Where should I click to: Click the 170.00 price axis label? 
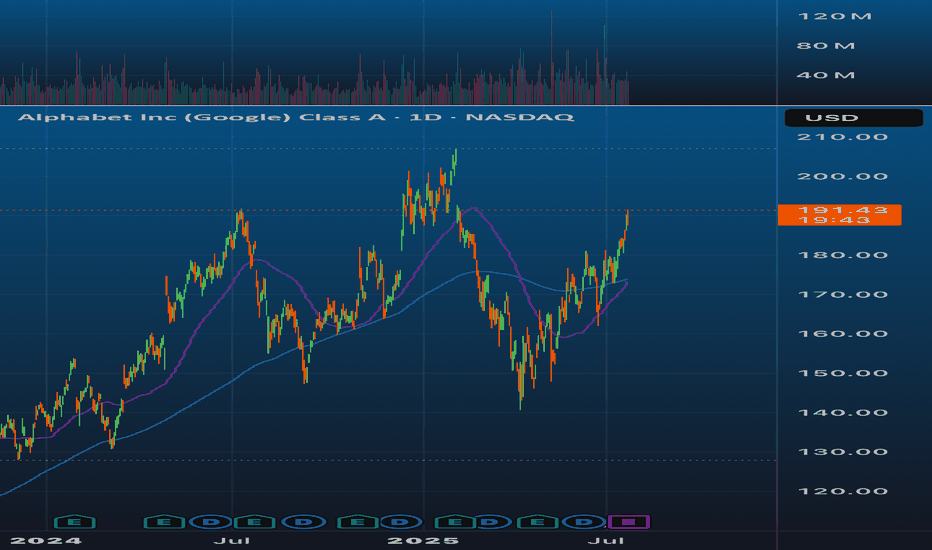click(x=842, y=294)
